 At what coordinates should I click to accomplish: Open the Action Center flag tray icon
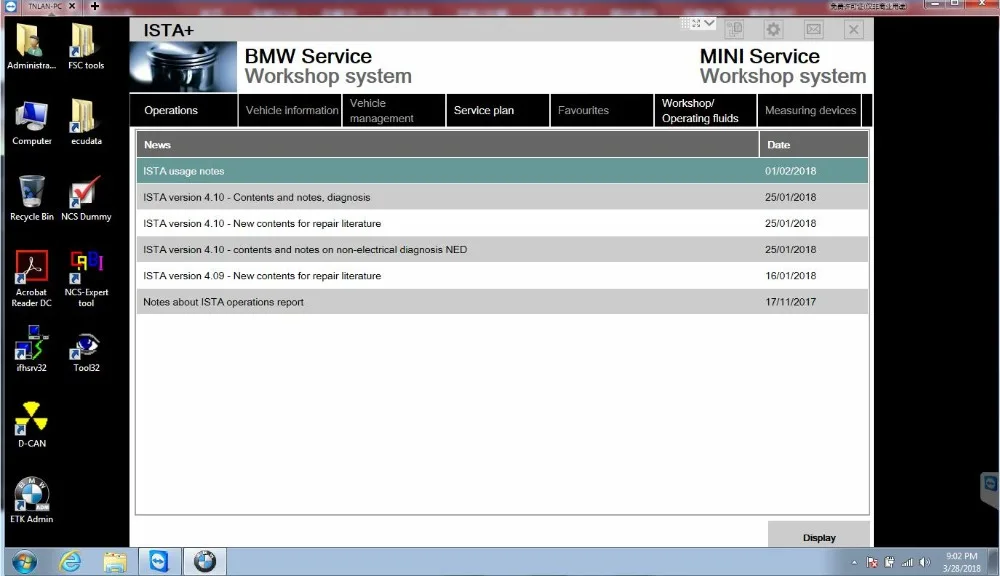(872, 563)
